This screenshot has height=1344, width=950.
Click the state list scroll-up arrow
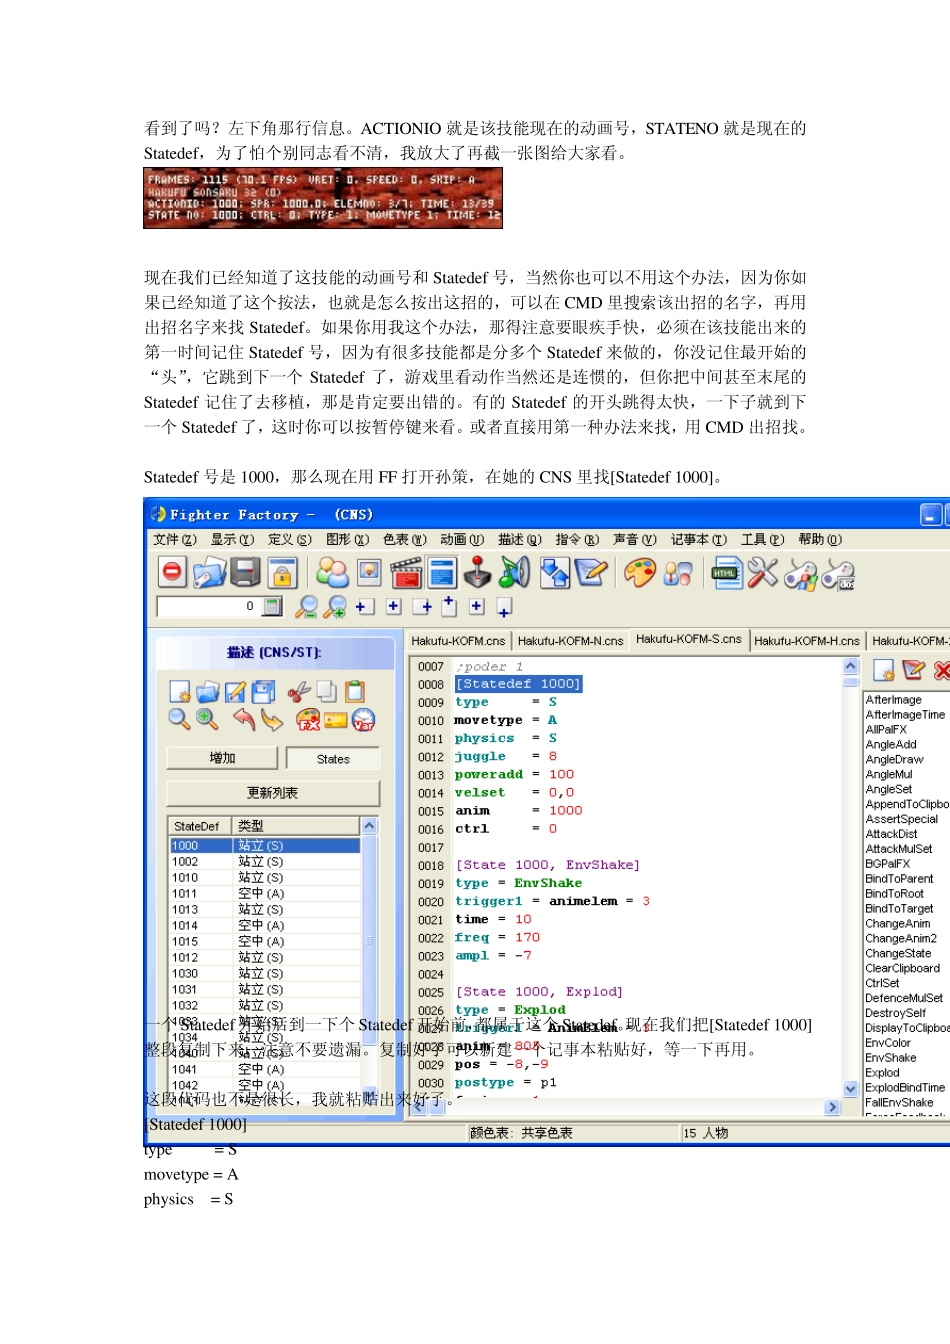point(369,826)
